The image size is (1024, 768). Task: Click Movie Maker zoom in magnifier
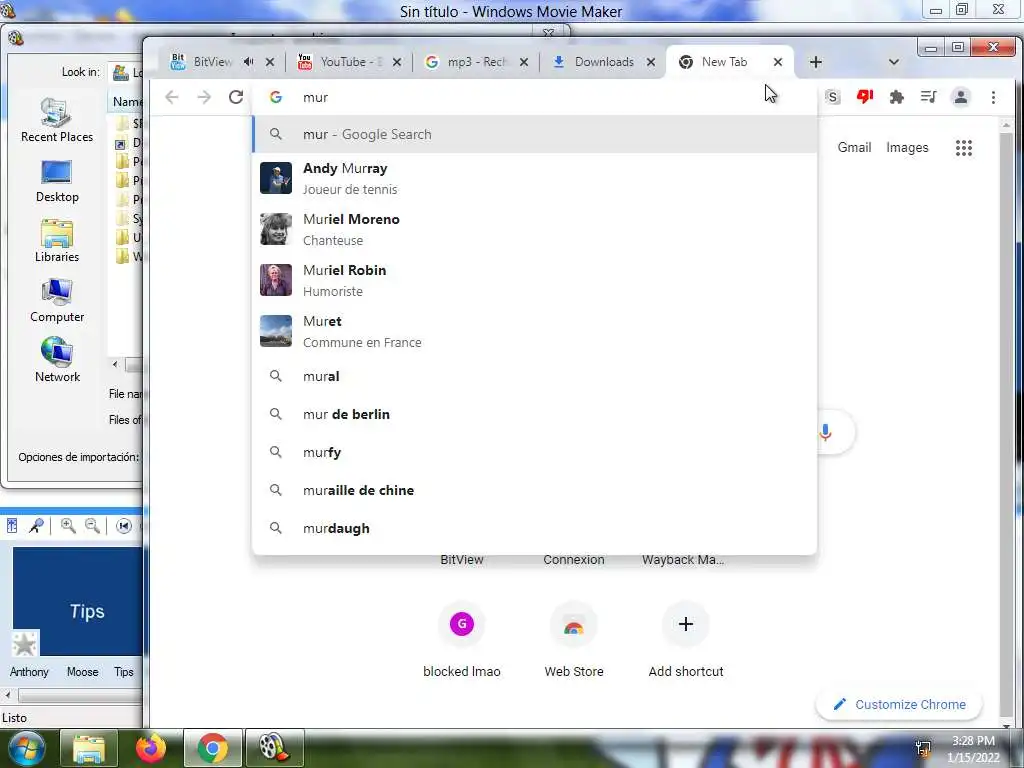tap(68, 526)
